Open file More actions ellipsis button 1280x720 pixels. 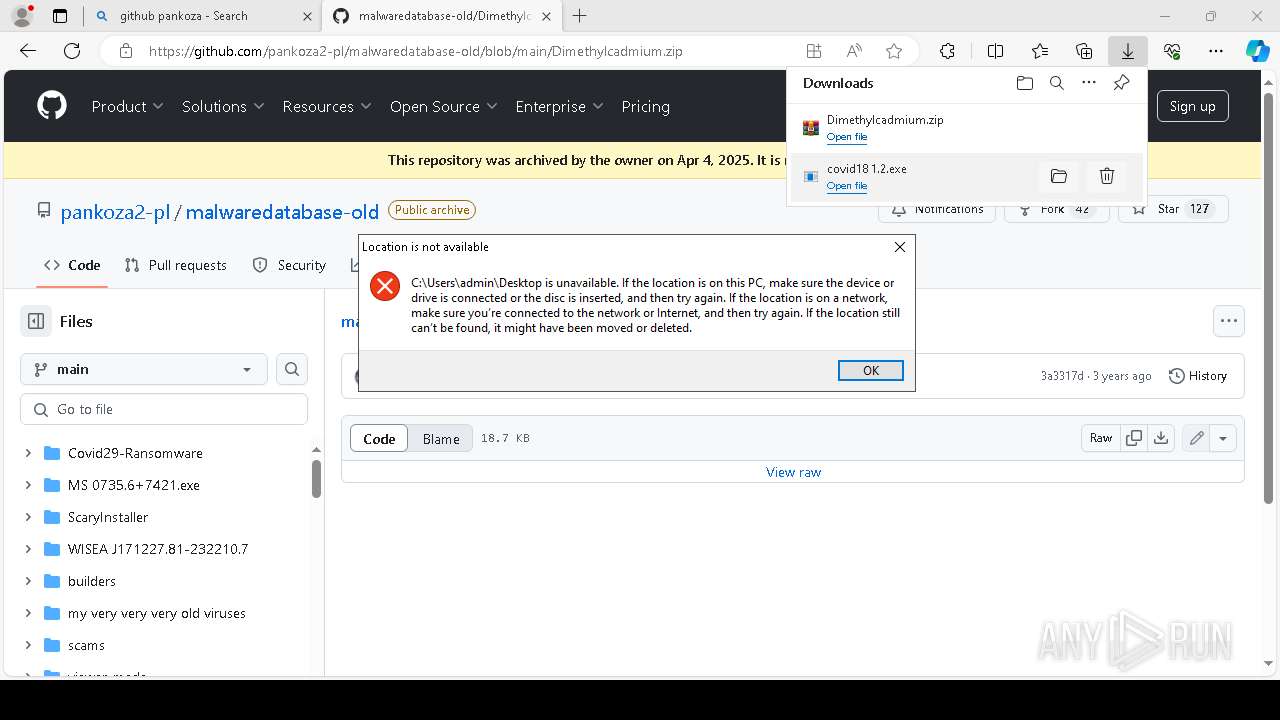coord(1228,321)
